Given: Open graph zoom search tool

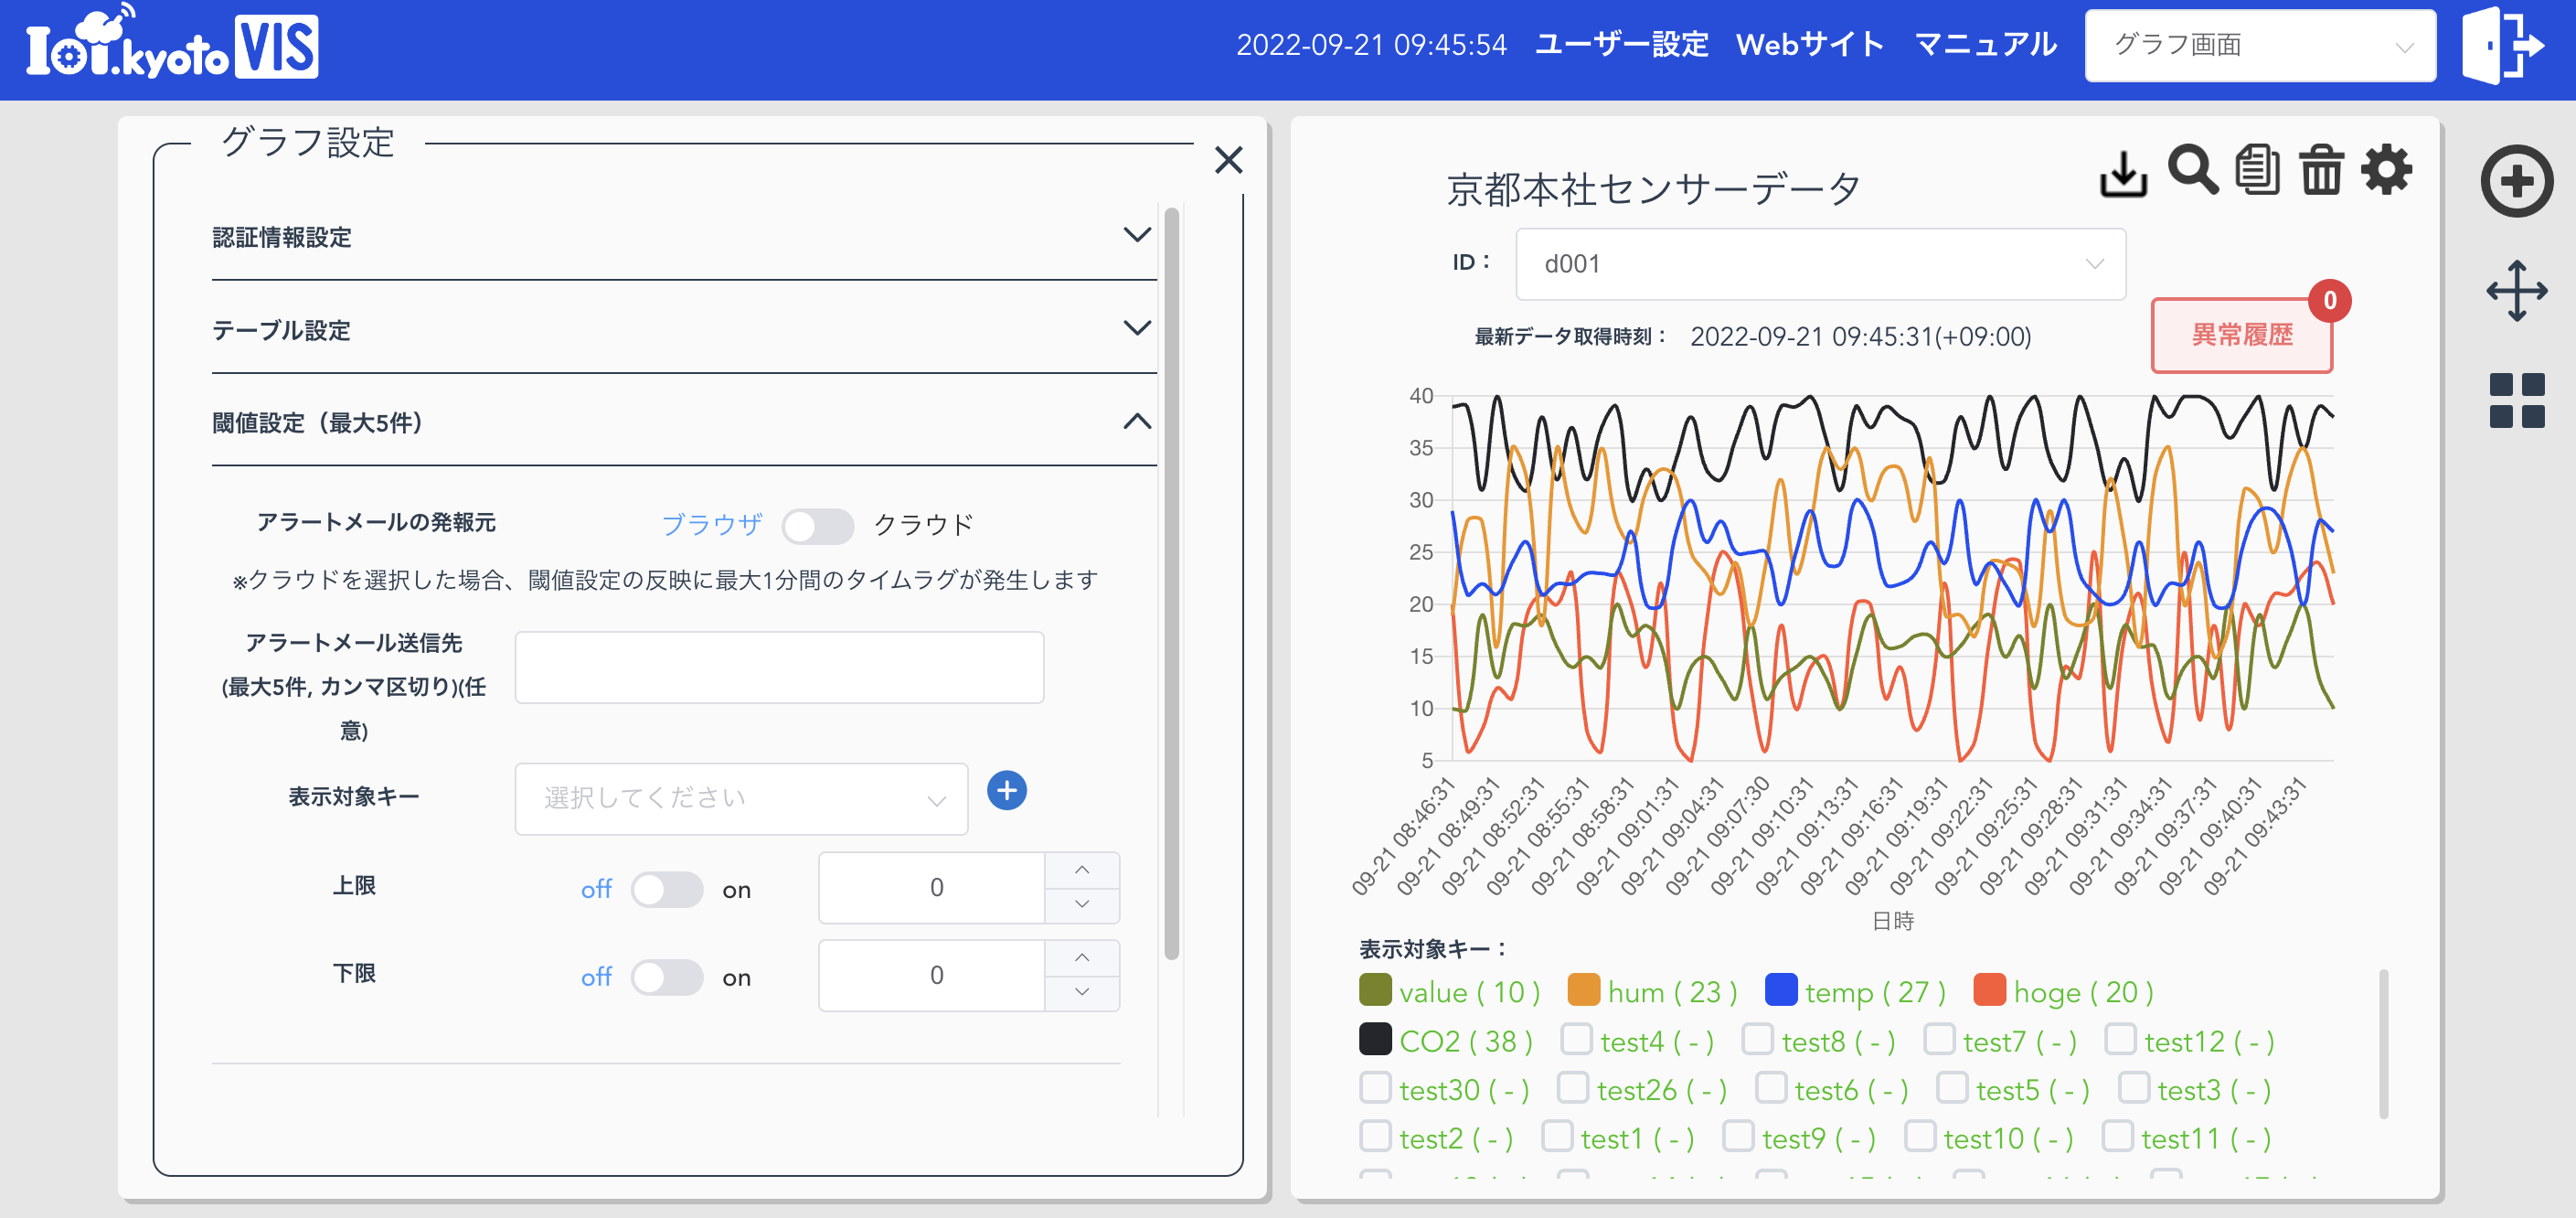Looking at the screenshot, I should (x=2191, y=170).
